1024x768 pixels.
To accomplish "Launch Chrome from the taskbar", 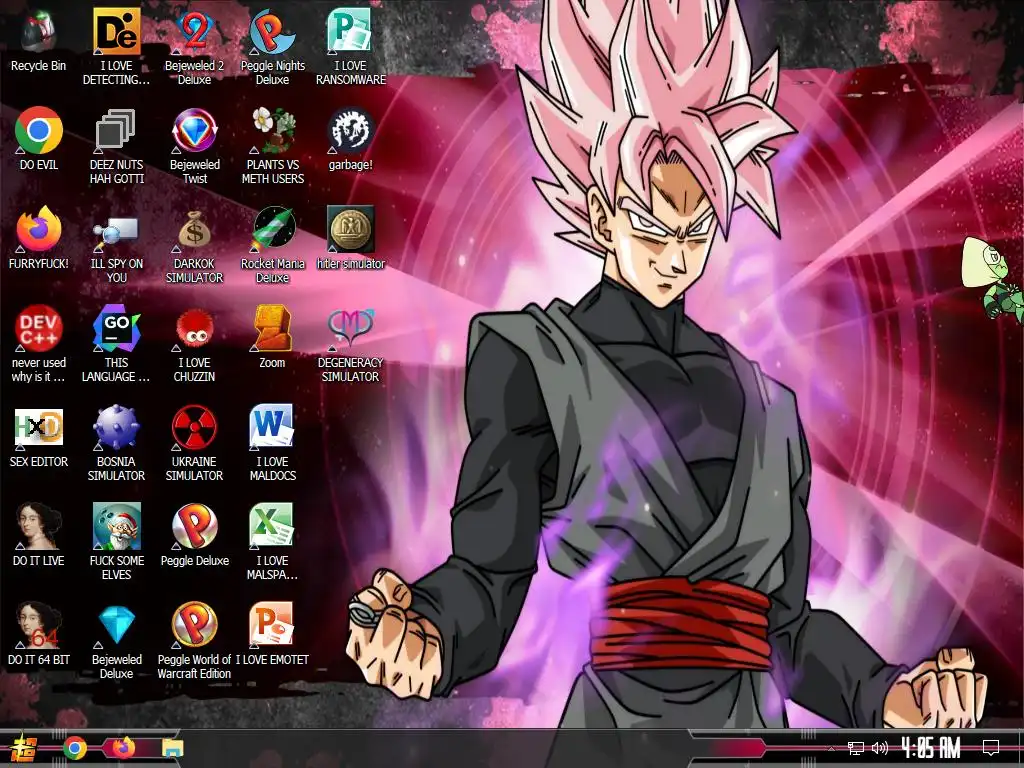I will pyautogui.click(x=75, y=748).
